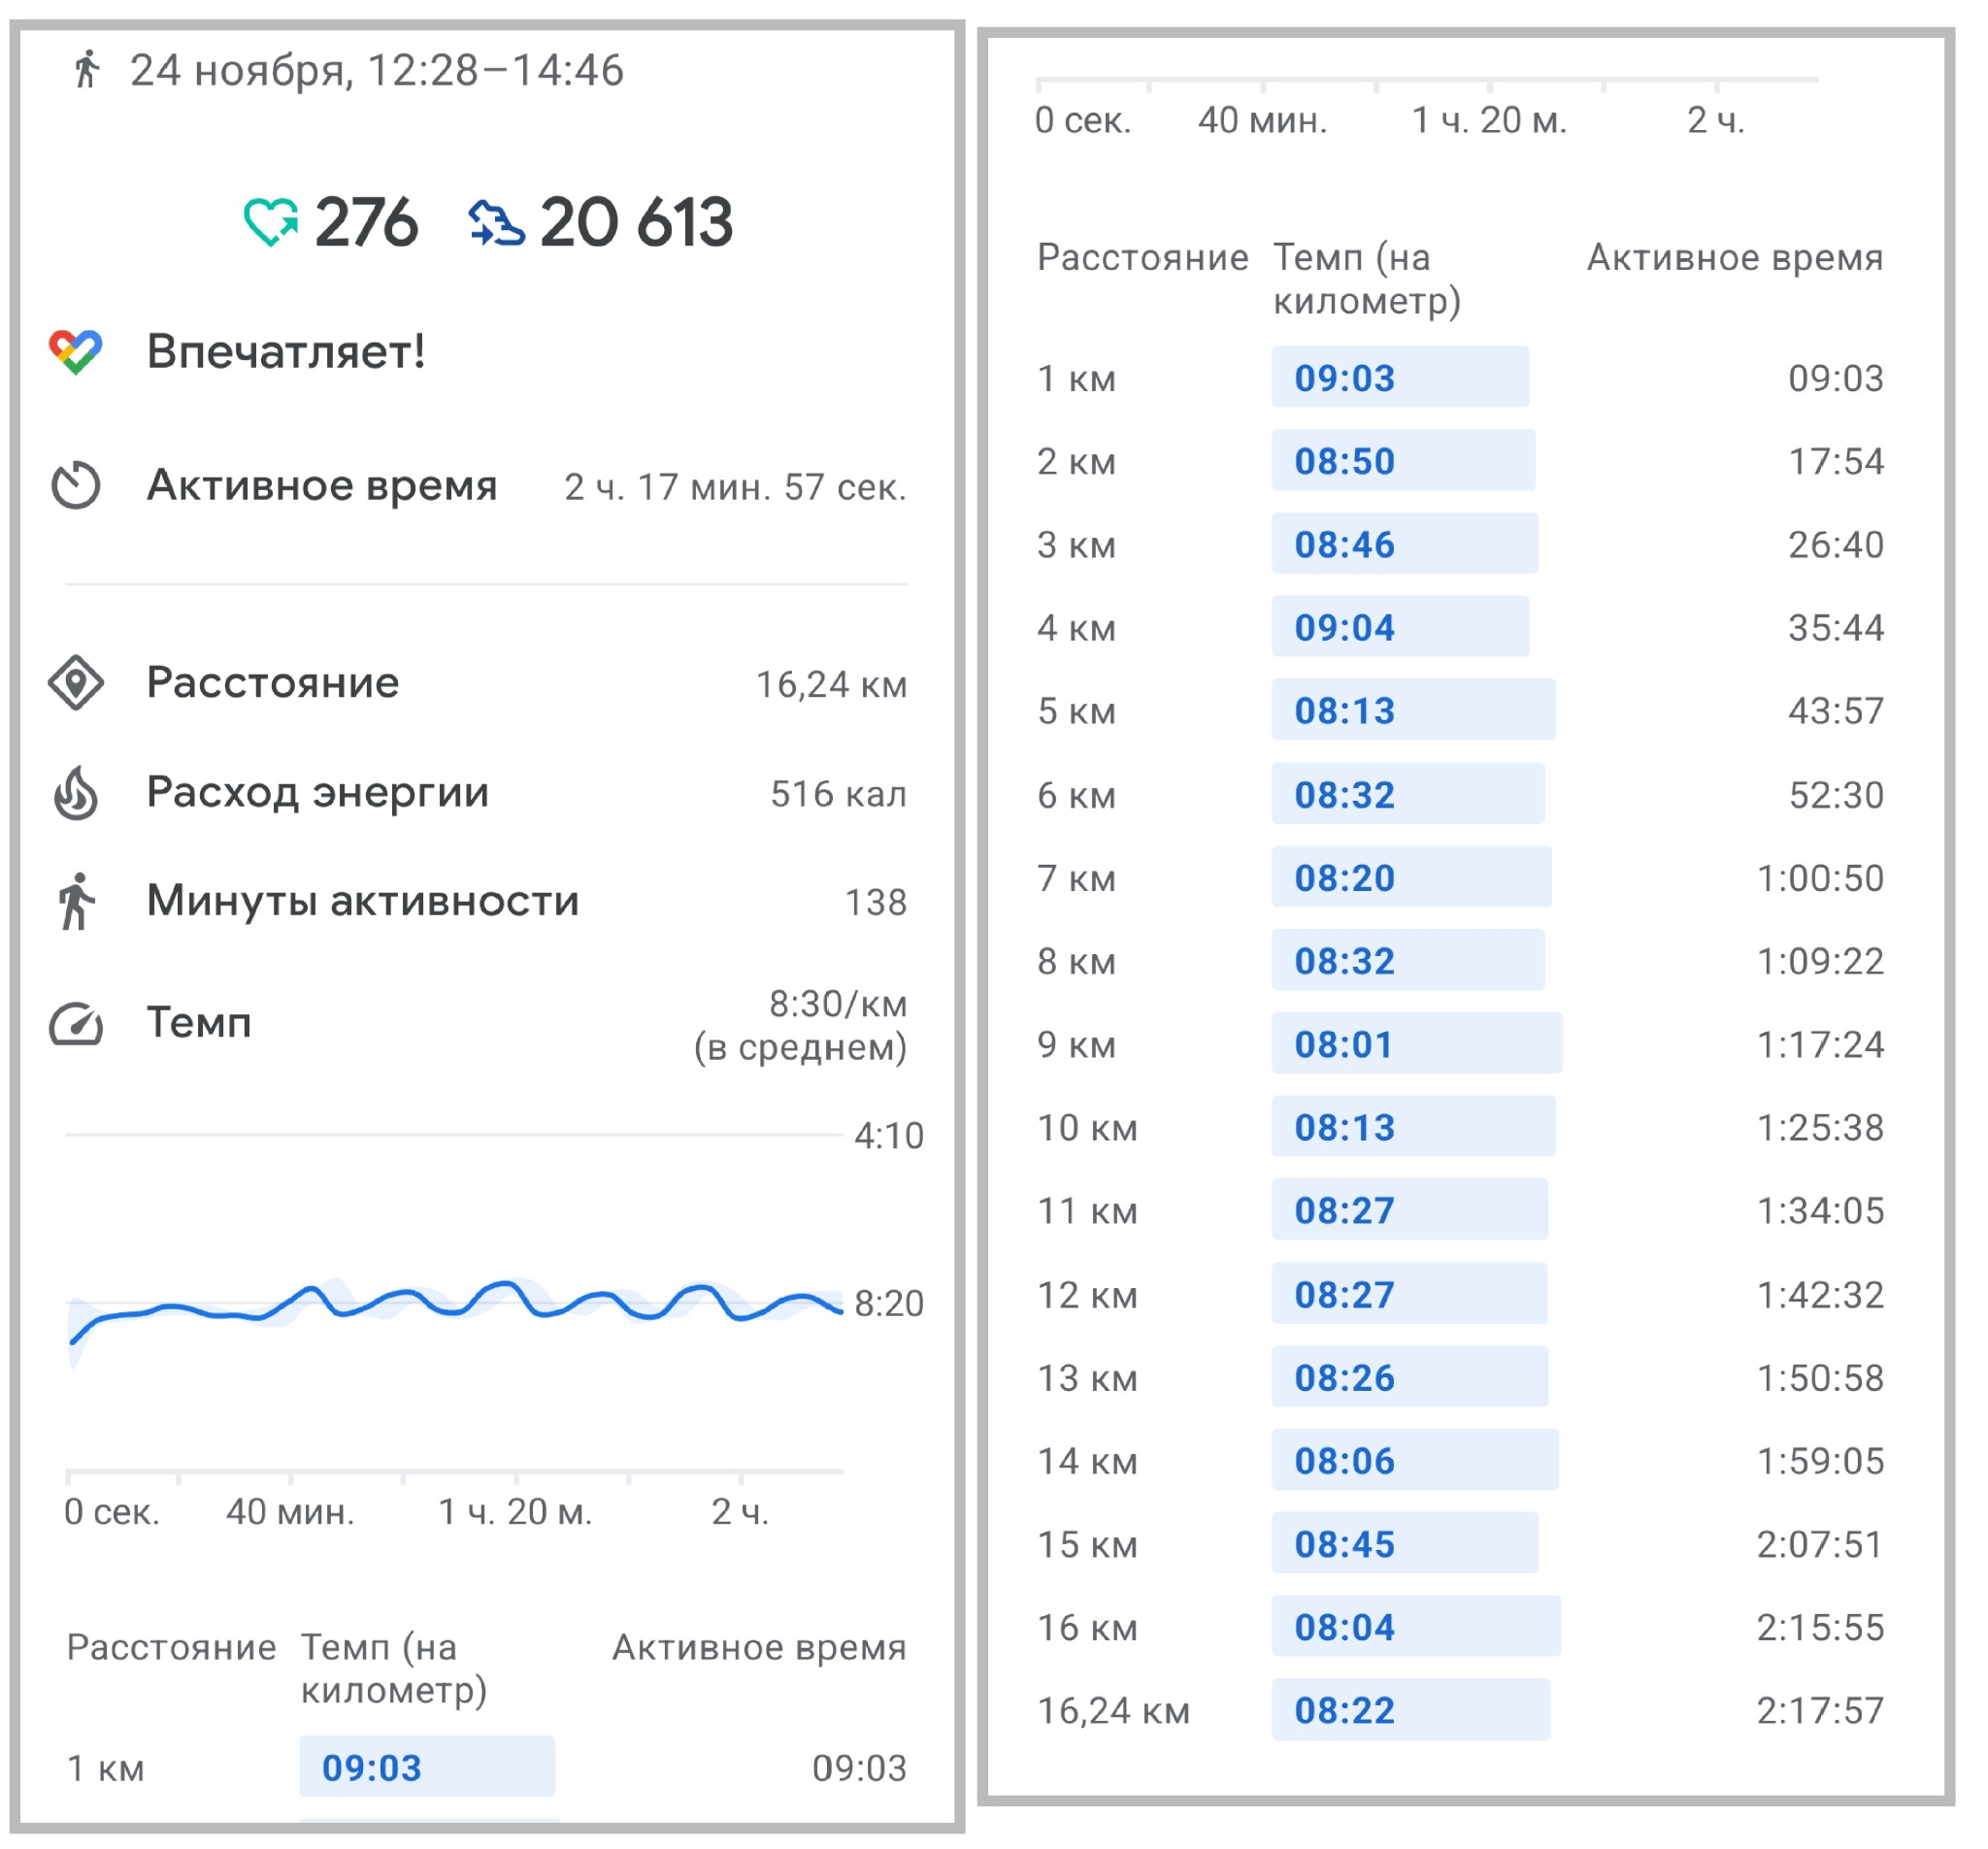Tap the walking icon beside the workout date
The height and width of the screenshot is (1849, 1988).
pyautogui.click(x=88, y=70)
